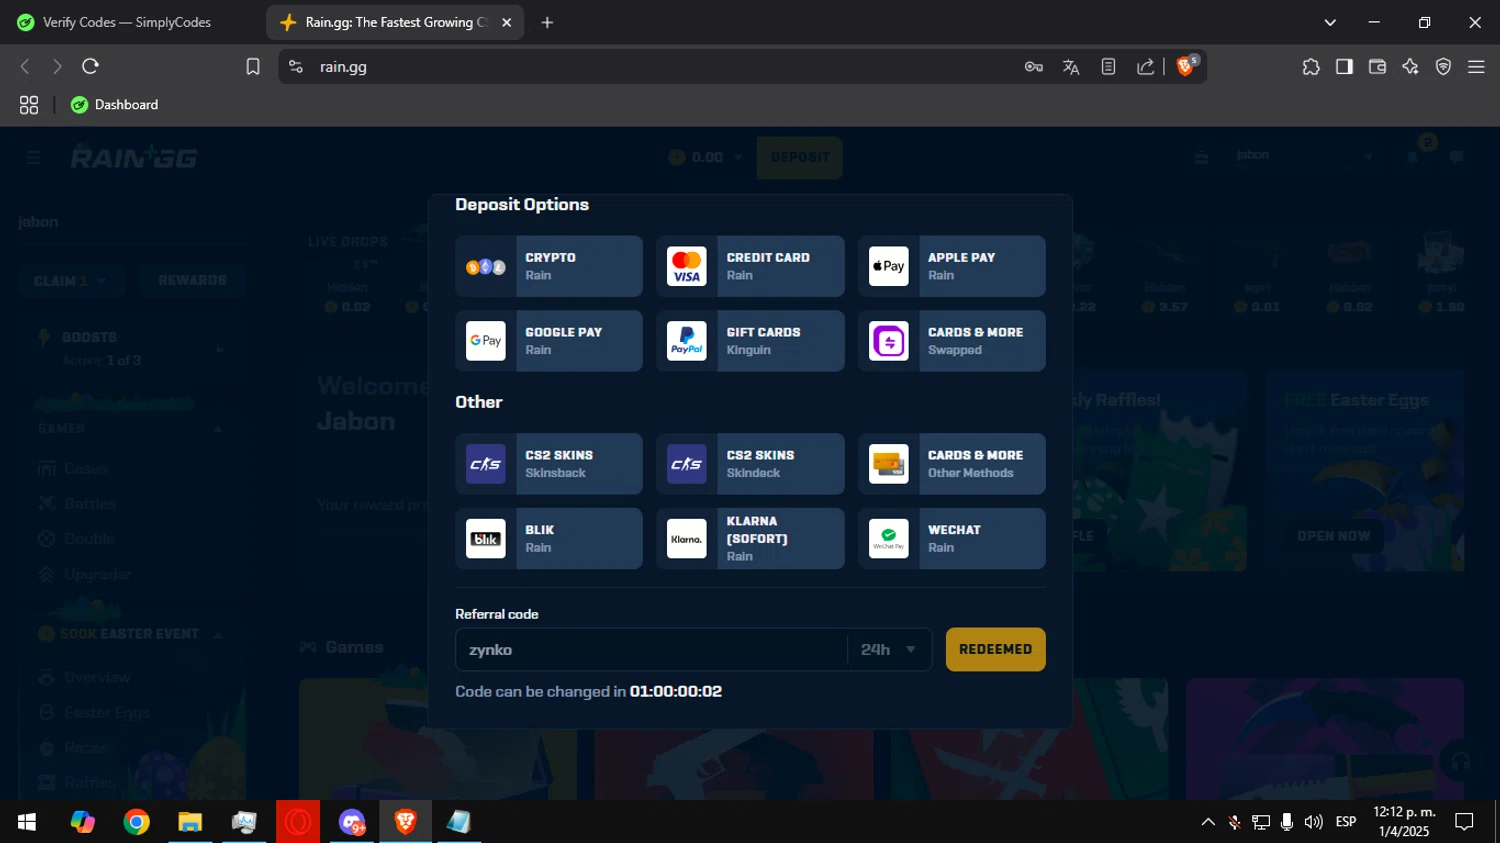
Task: Choose Credit Card Visa deposit option
Action: (x=750, y=266)
